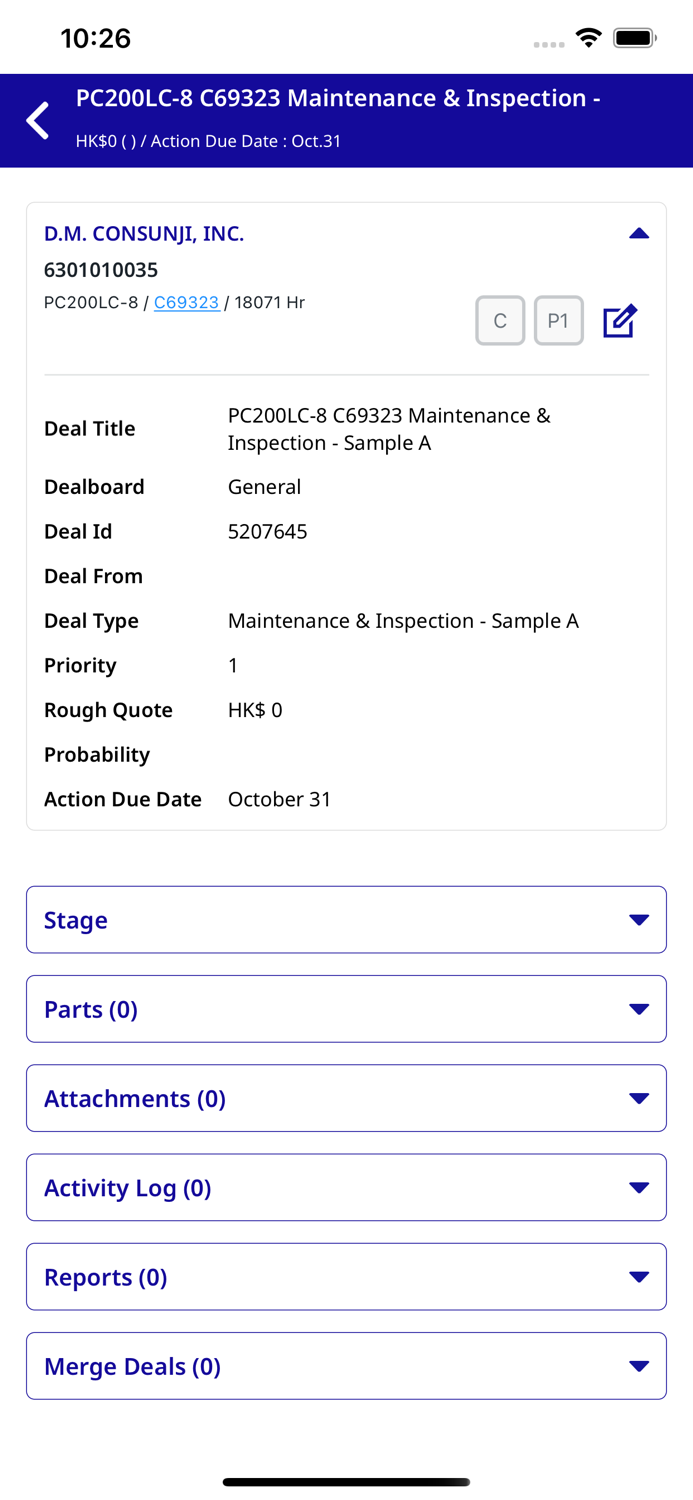Expand the Activity Log (0) section
Viewport: 693px width, 1500px height.
[x=639, y=1187]
